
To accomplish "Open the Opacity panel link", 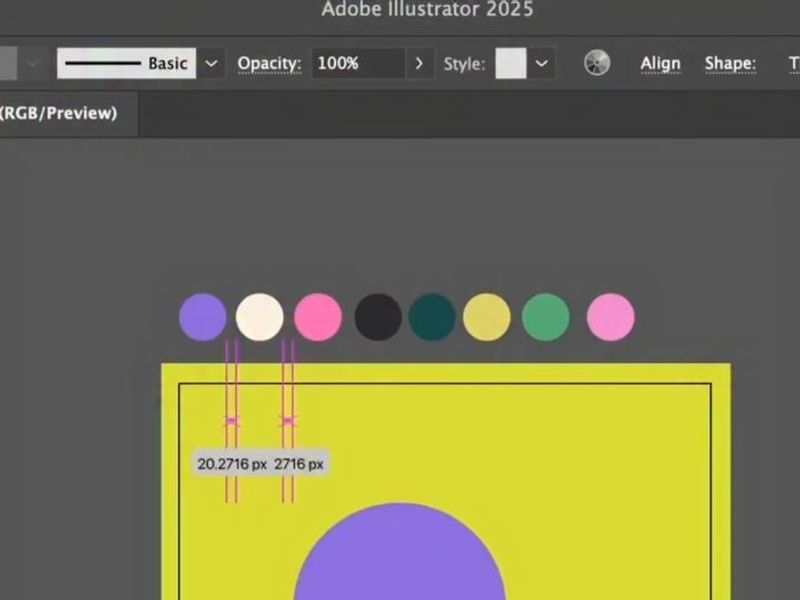I will tap(268, 64).
